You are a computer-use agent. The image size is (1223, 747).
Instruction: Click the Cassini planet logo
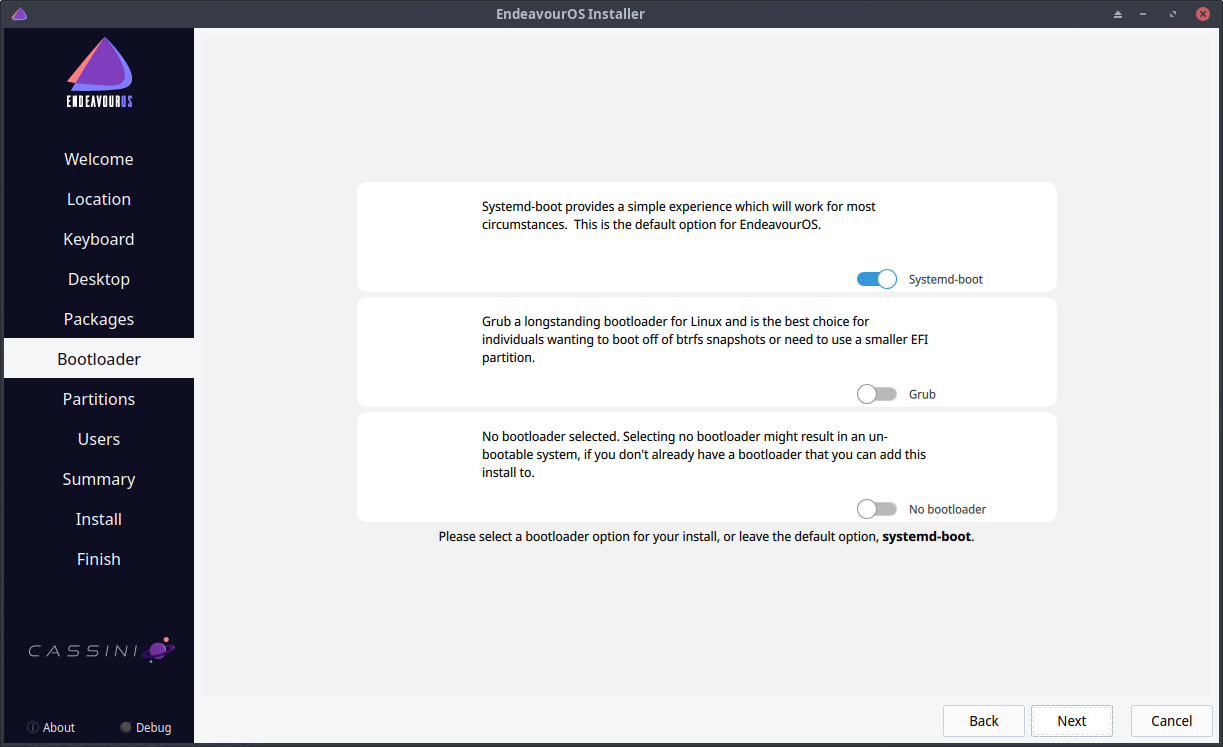[x=158, y=650]
